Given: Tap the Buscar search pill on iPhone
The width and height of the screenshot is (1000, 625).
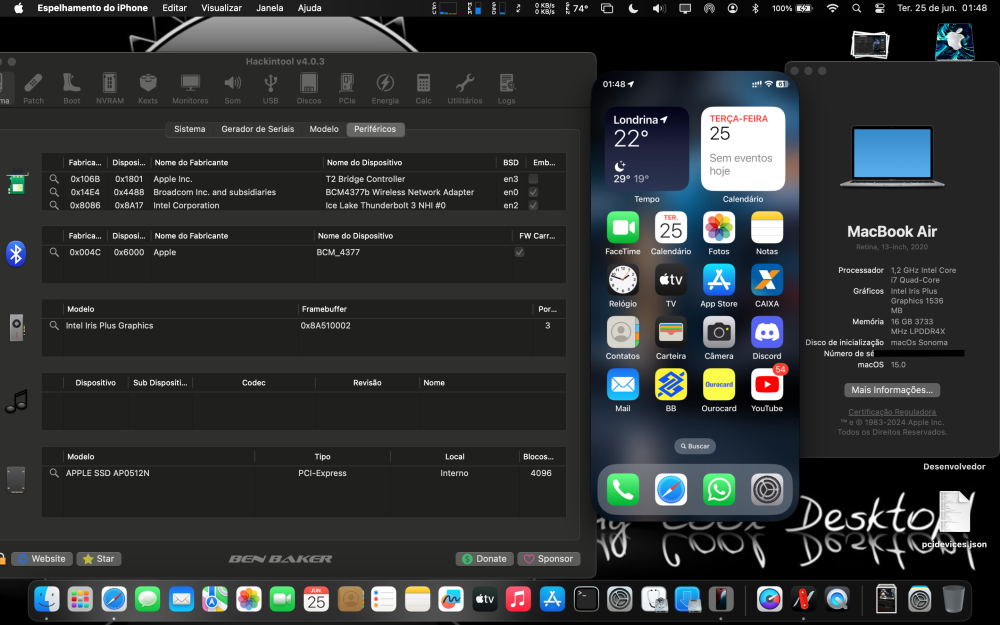Looking at the screenshot, I should coord(695,446).
